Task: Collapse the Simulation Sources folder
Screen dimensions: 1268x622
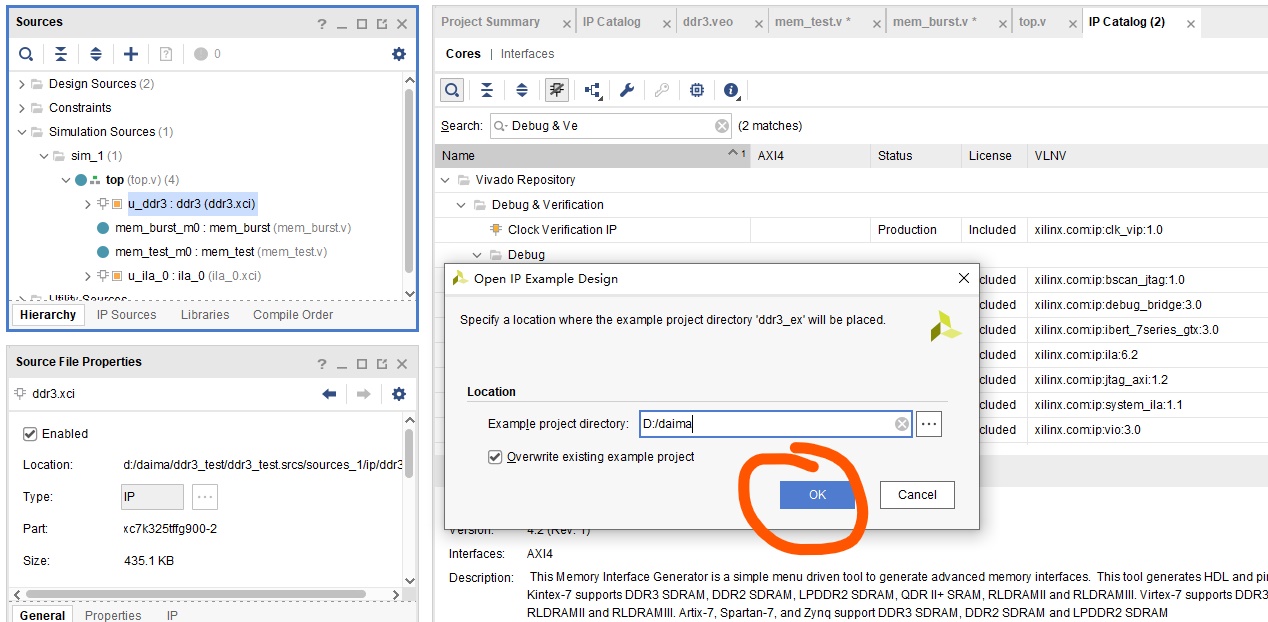Action: (x=22, y=132)
